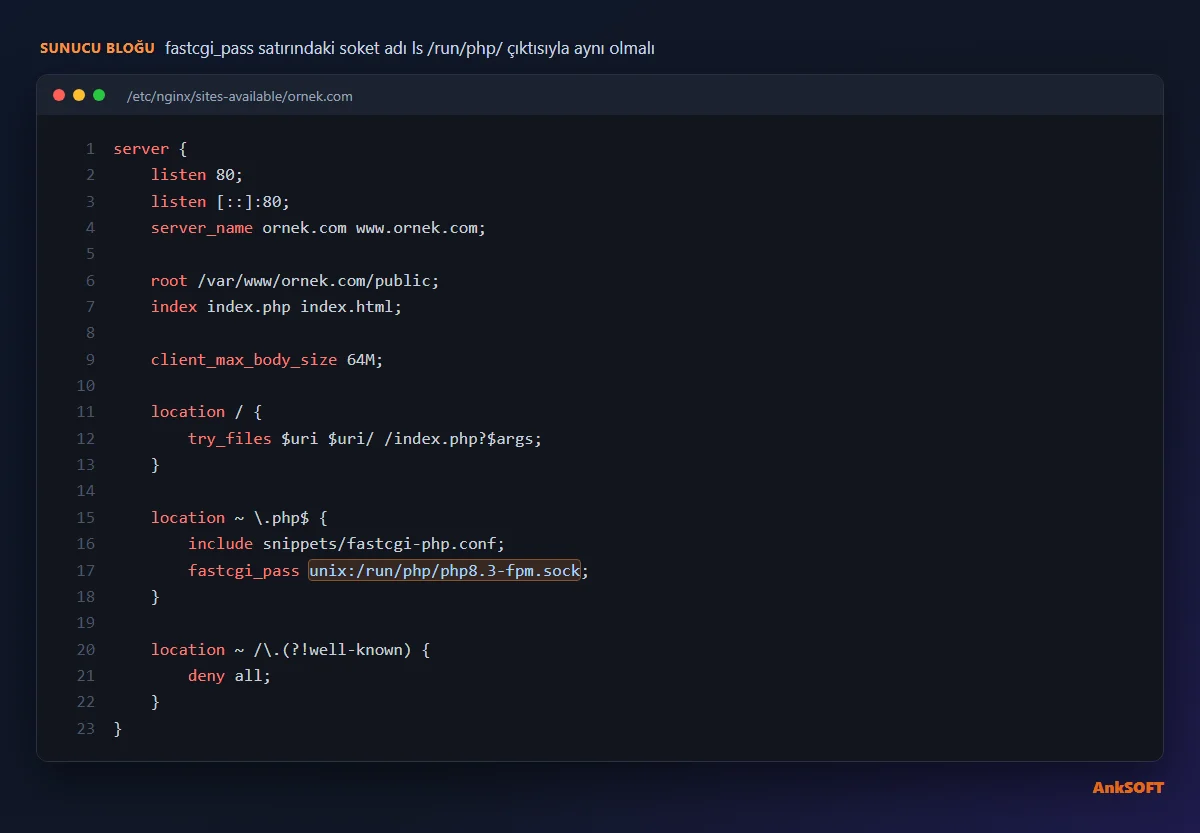Click line number 19 in the gutter
The image size is (1200, 833).
pyautogui.click(x=85, y=623)
